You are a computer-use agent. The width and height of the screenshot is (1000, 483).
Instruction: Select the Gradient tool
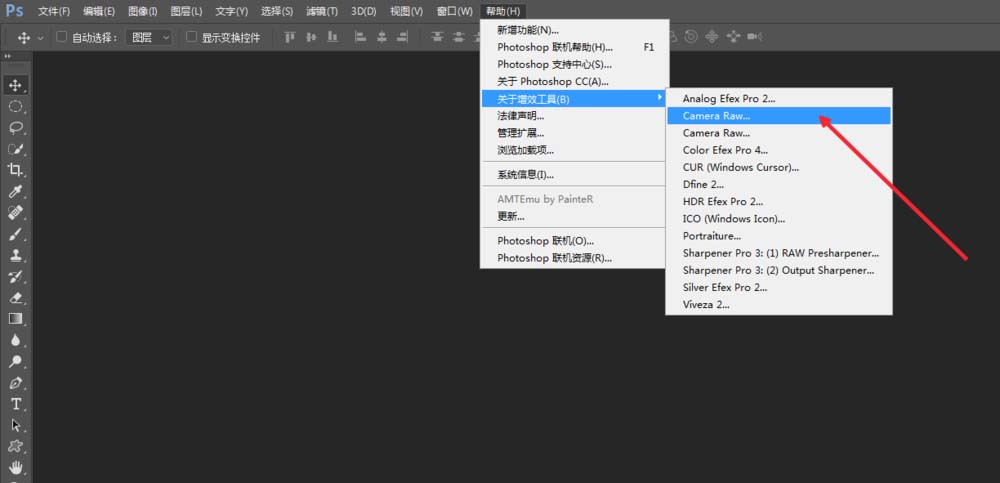(16, 319)
